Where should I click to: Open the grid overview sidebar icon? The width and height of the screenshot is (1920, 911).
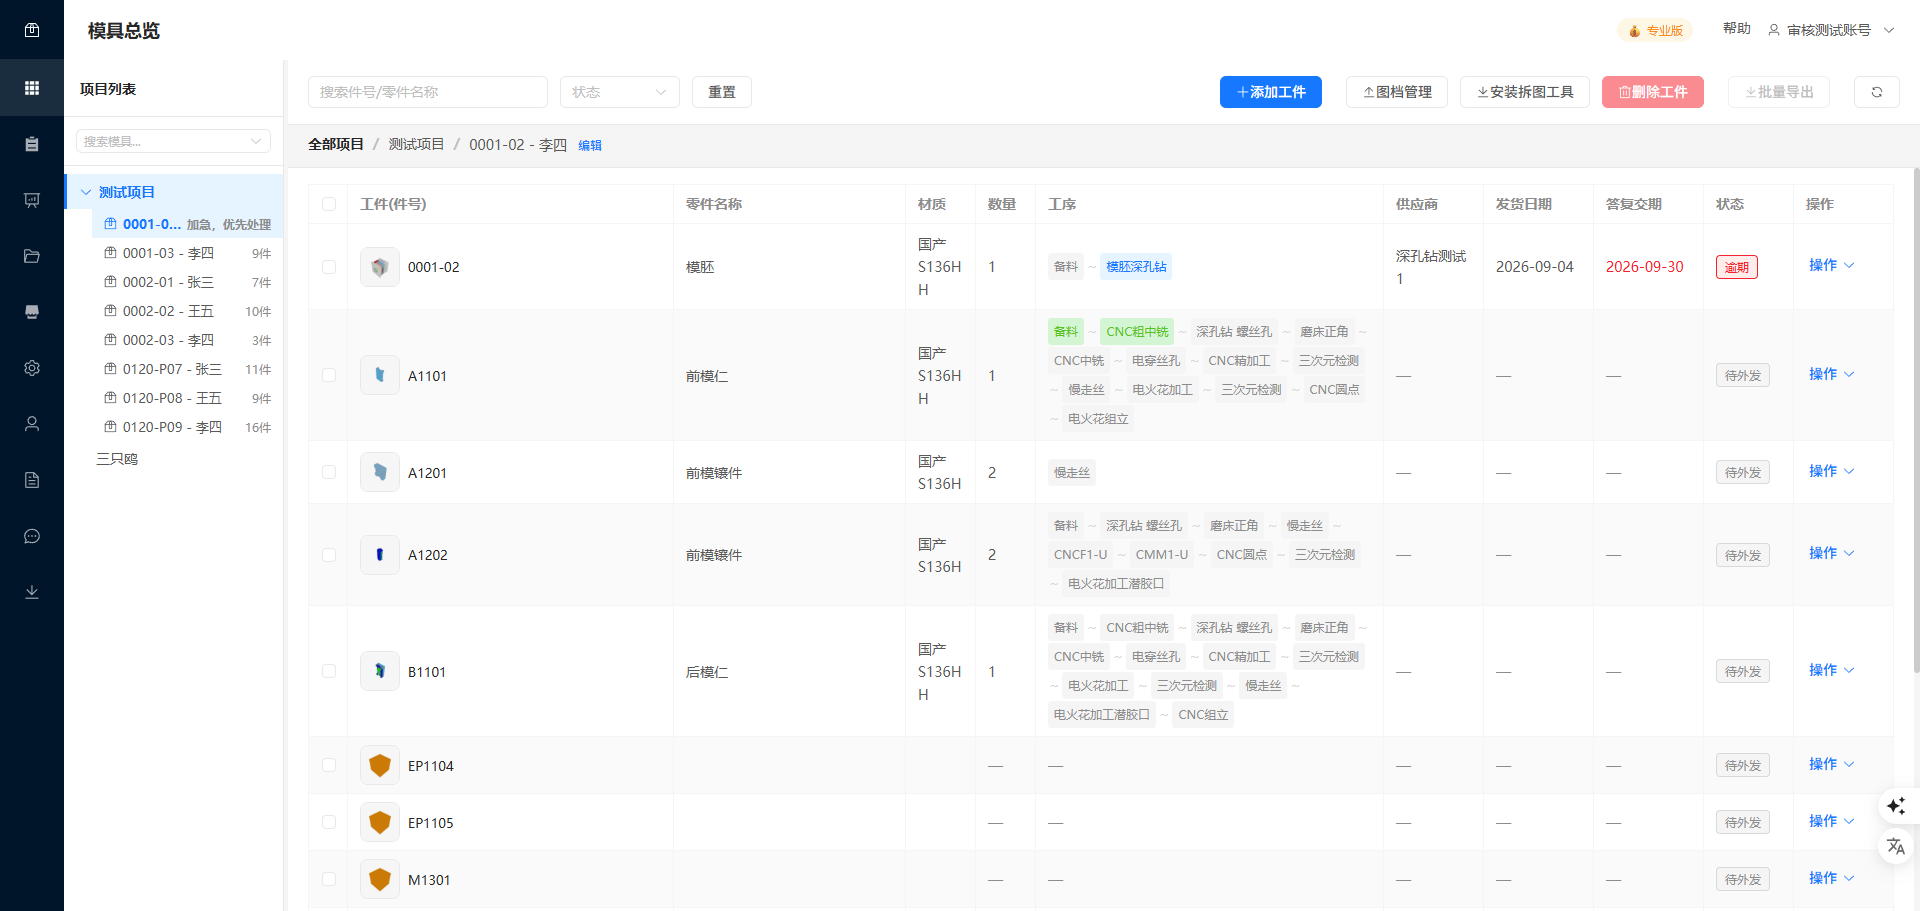tap(32, 88)
